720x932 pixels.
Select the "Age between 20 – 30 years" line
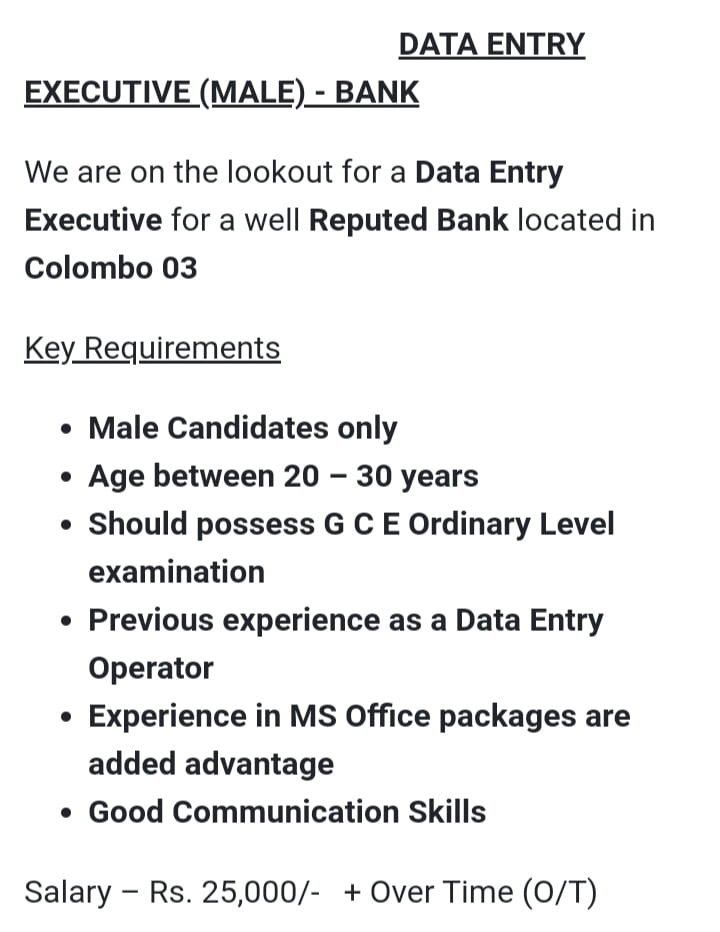pyautogui.click(x=283, y=476)
